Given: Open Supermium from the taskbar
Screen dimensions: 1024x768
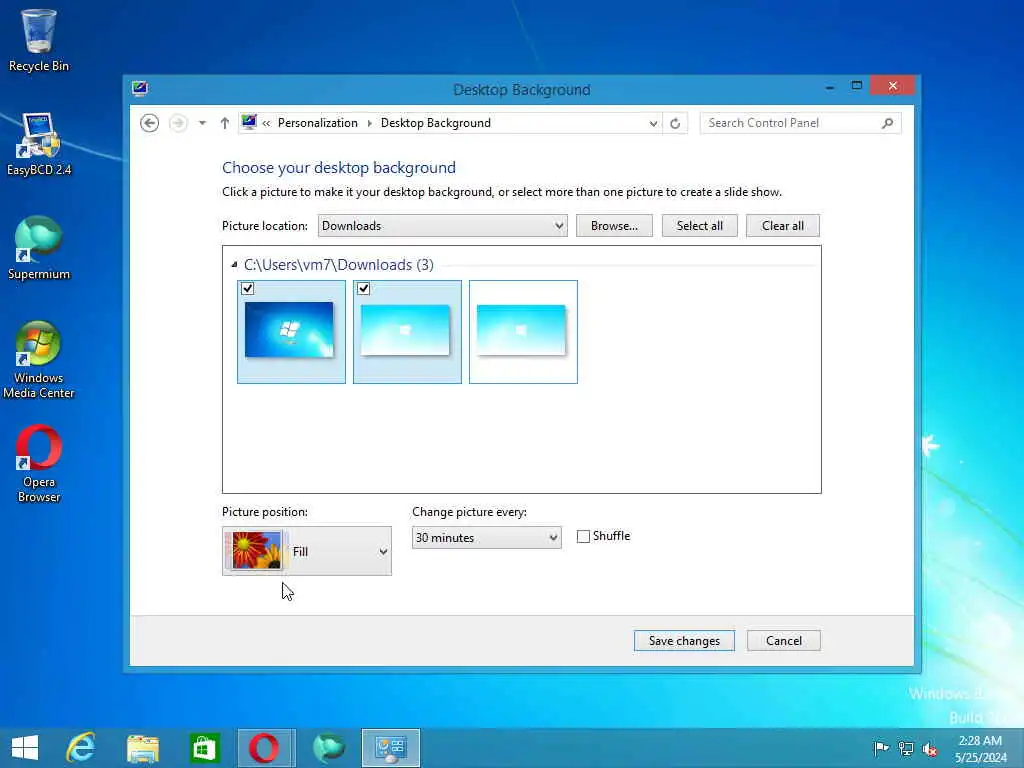Looking at the screenshot, I should (328, 748).
